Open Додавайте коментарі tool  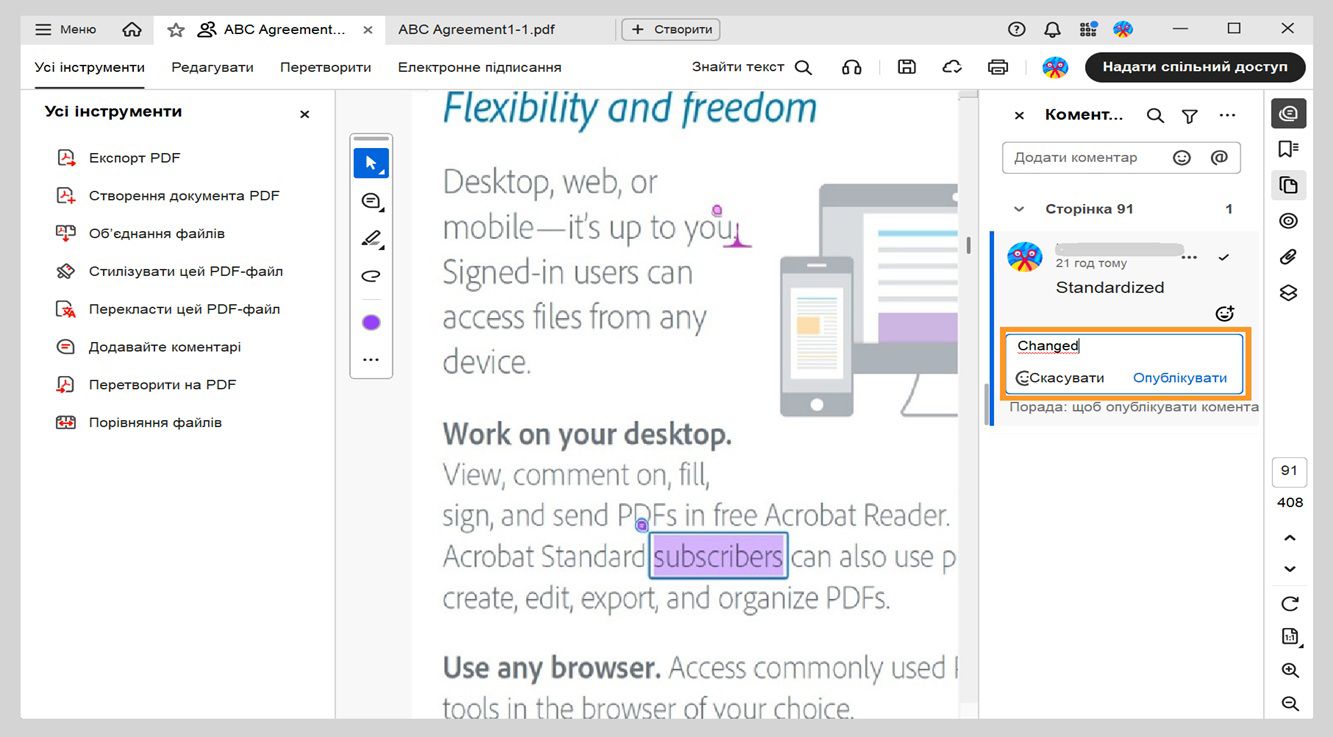click(x=149, y=347)
